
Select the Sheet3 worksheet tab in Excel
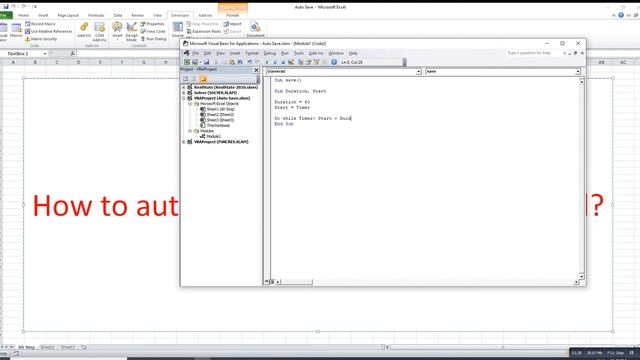tap(68, 347)
